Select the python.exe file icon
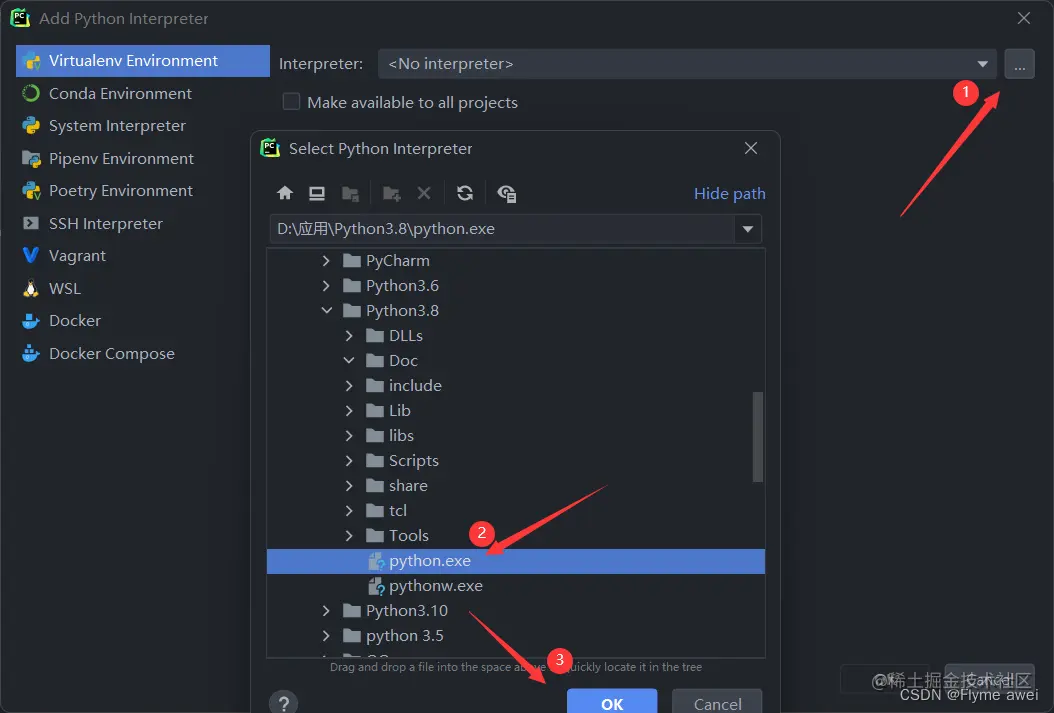Image resolution: width=1054 pixels, height=713 pixels. tap(376, 561)
